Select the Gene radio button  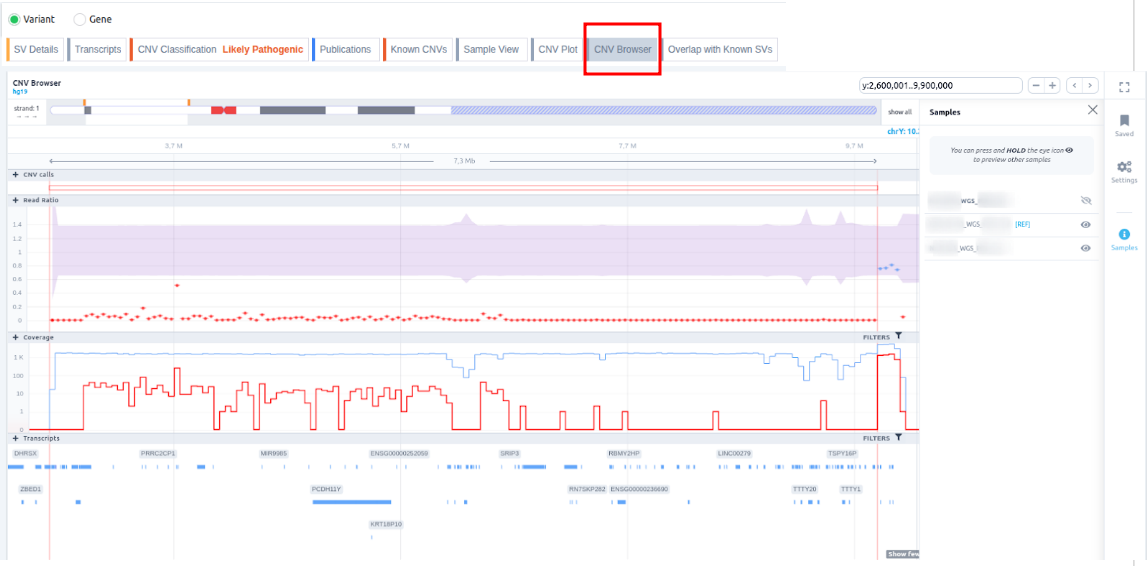point(80,19)
